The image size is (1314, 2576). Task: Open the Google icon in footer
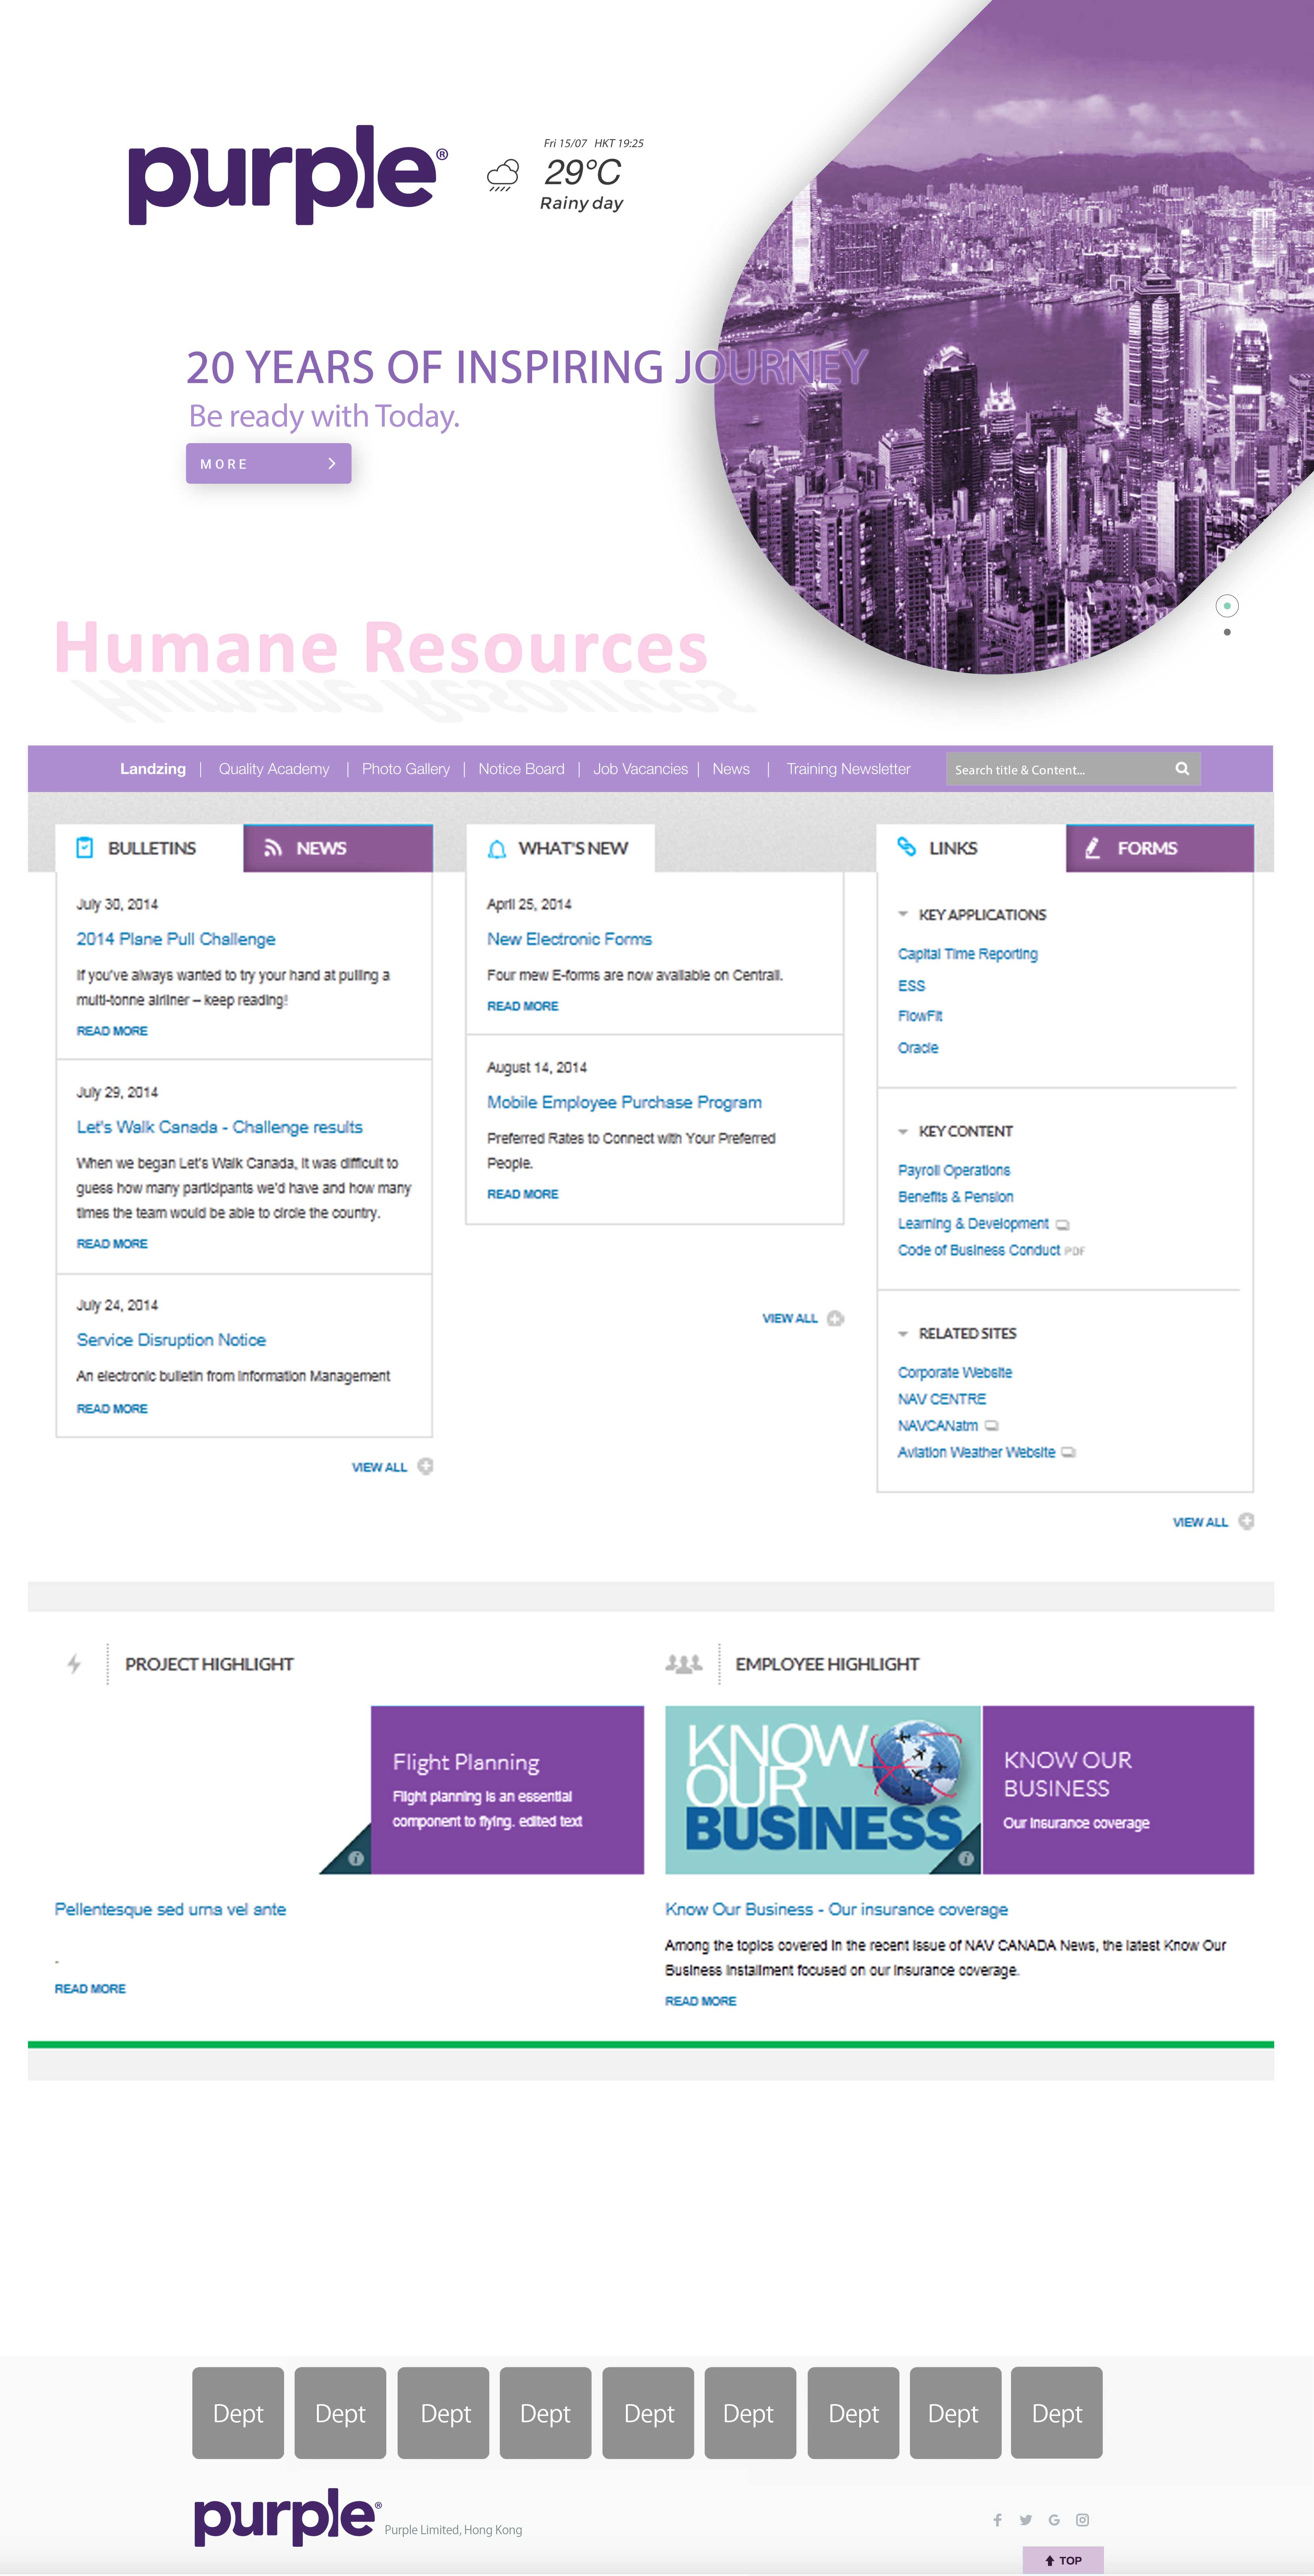1054,2520
